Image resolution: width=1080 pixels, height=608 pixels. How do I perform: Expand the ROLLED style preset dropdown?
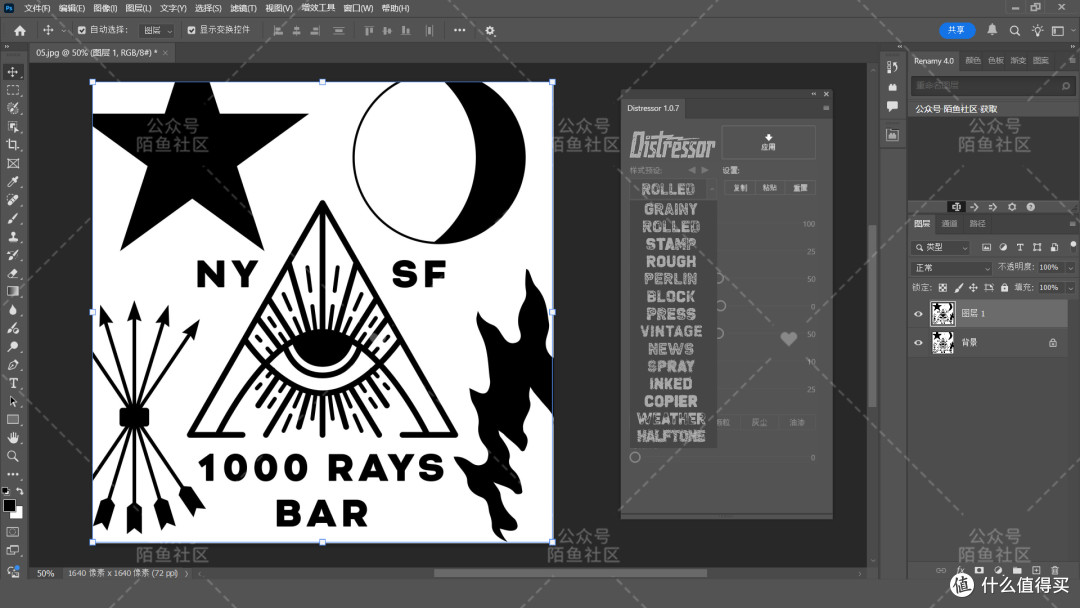[674, 189]
